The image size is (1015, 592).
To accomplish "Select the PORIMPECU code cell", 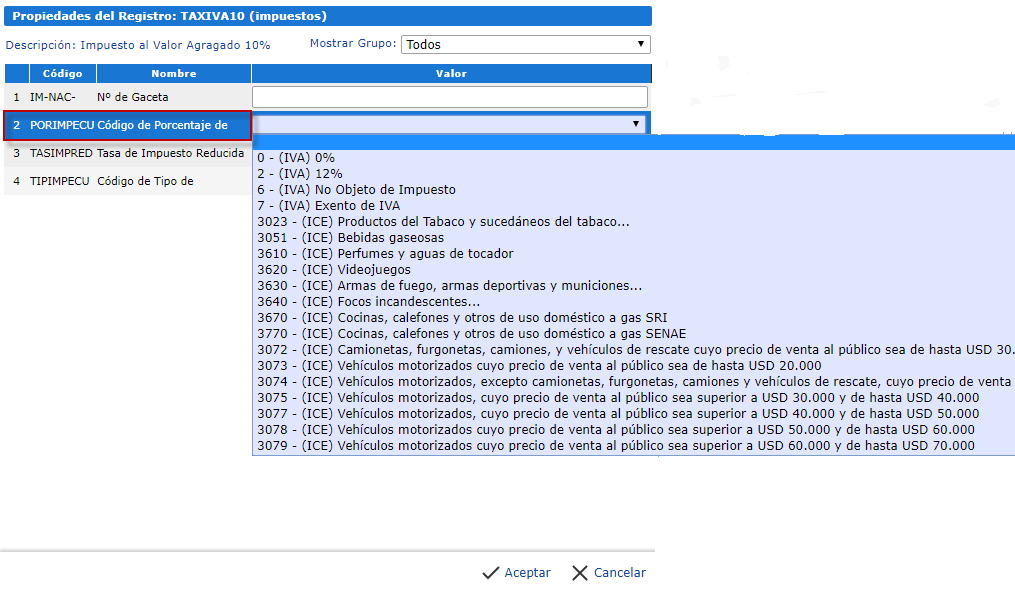I will (x=62, y=125).
